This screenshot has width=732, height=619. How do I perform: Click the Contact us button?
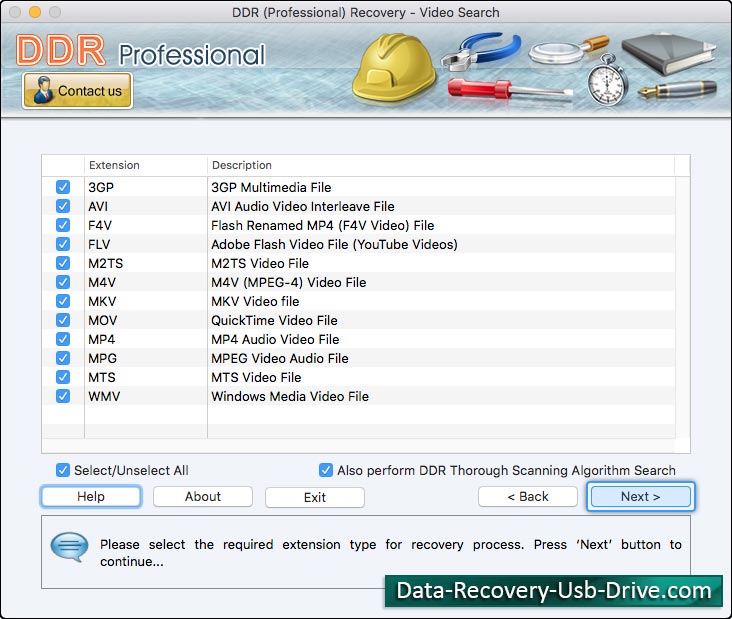[77, 91]
